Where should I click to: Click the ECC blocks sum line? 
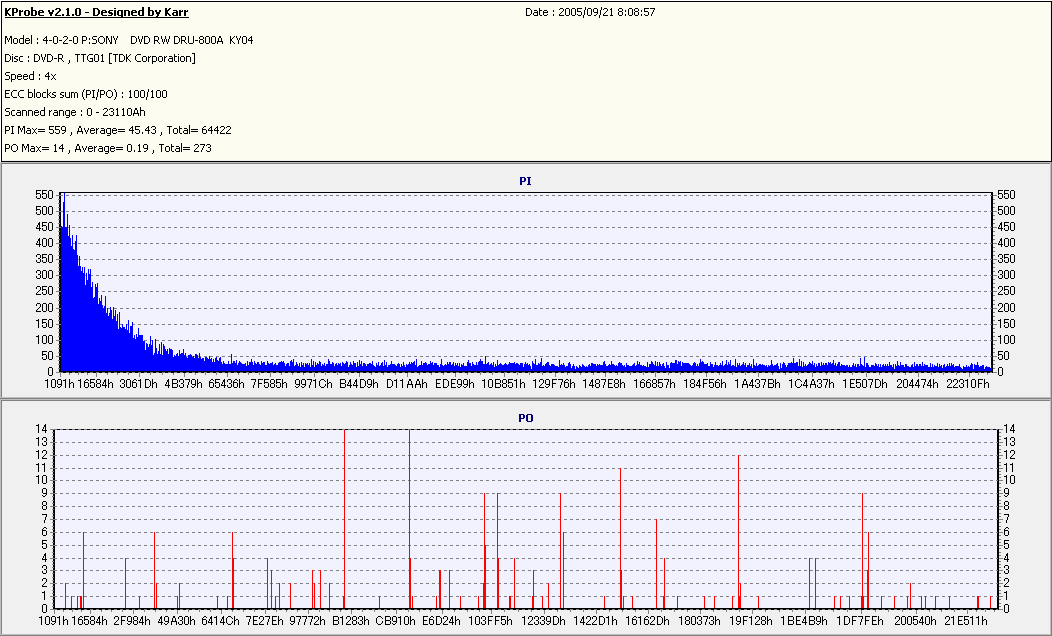tap(86, 95)
